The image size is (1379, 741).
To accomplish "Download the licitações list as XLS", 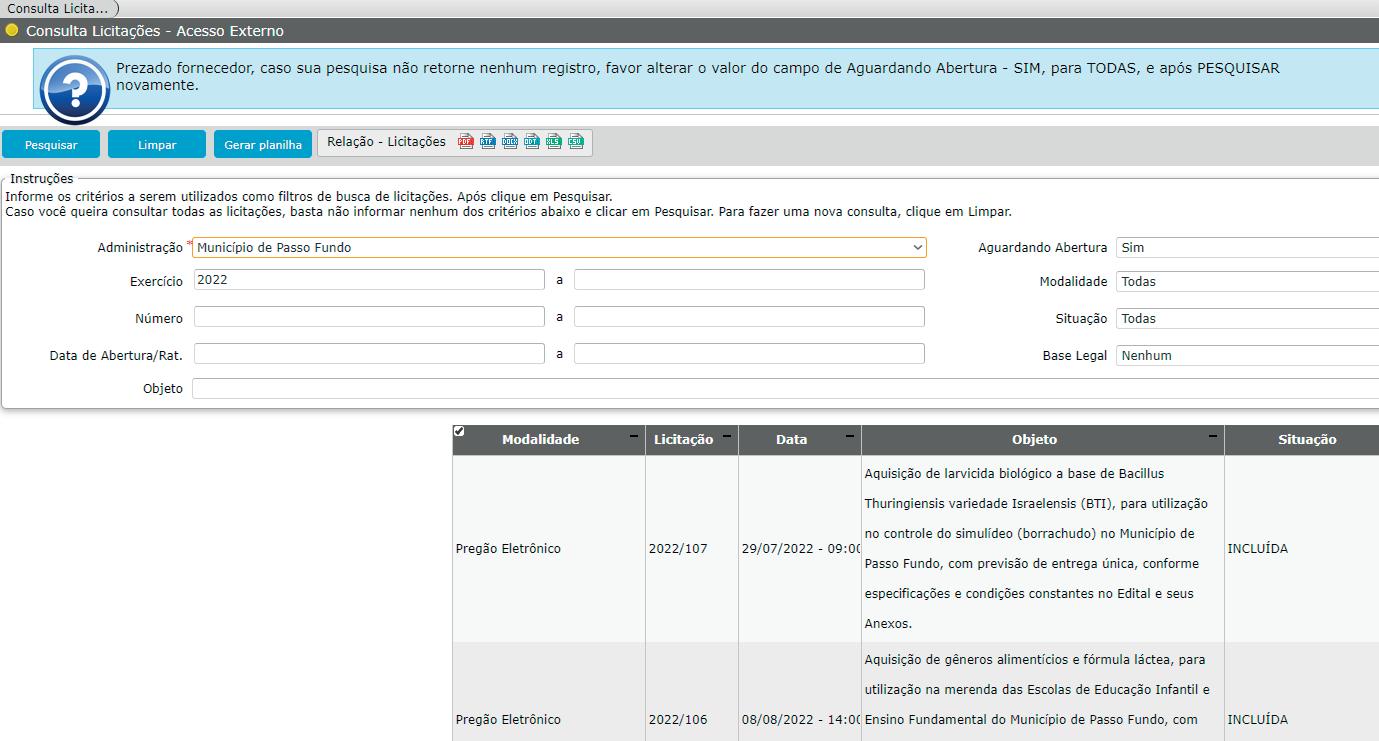I will pos(553,142).
